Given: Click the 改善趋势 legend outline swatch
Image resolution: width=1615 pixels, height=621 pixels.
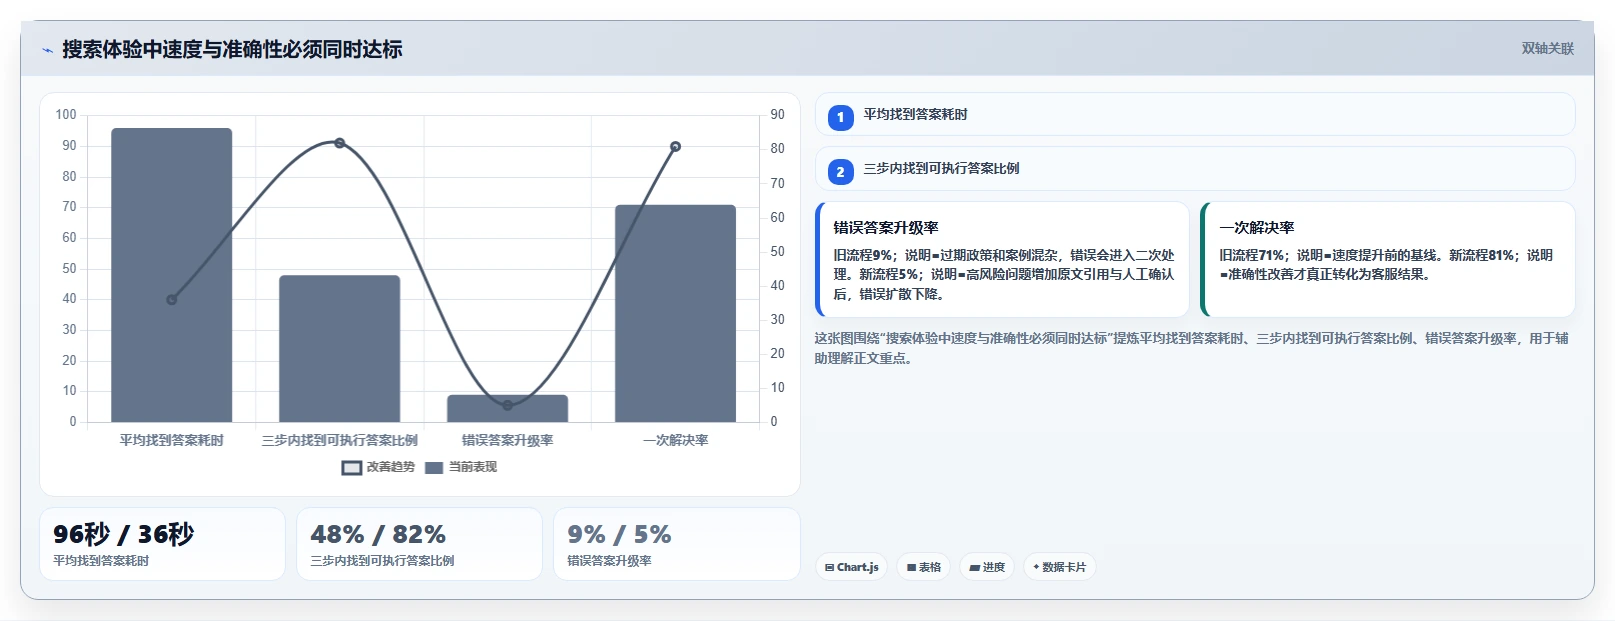Looking at the screenshot, I should (352, 467).
